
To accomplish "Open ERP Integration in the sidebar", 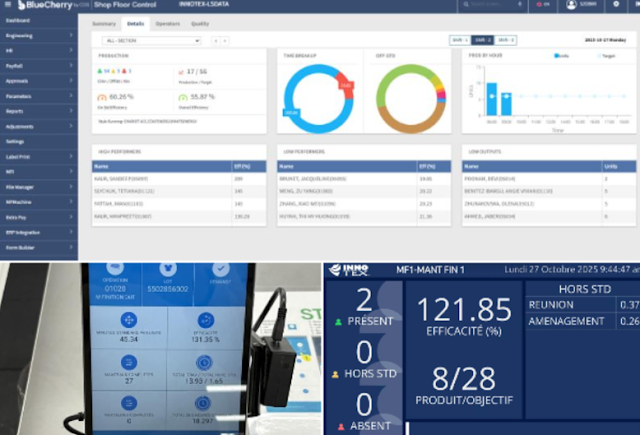I will pyautogui.click(x=39, y=232).
